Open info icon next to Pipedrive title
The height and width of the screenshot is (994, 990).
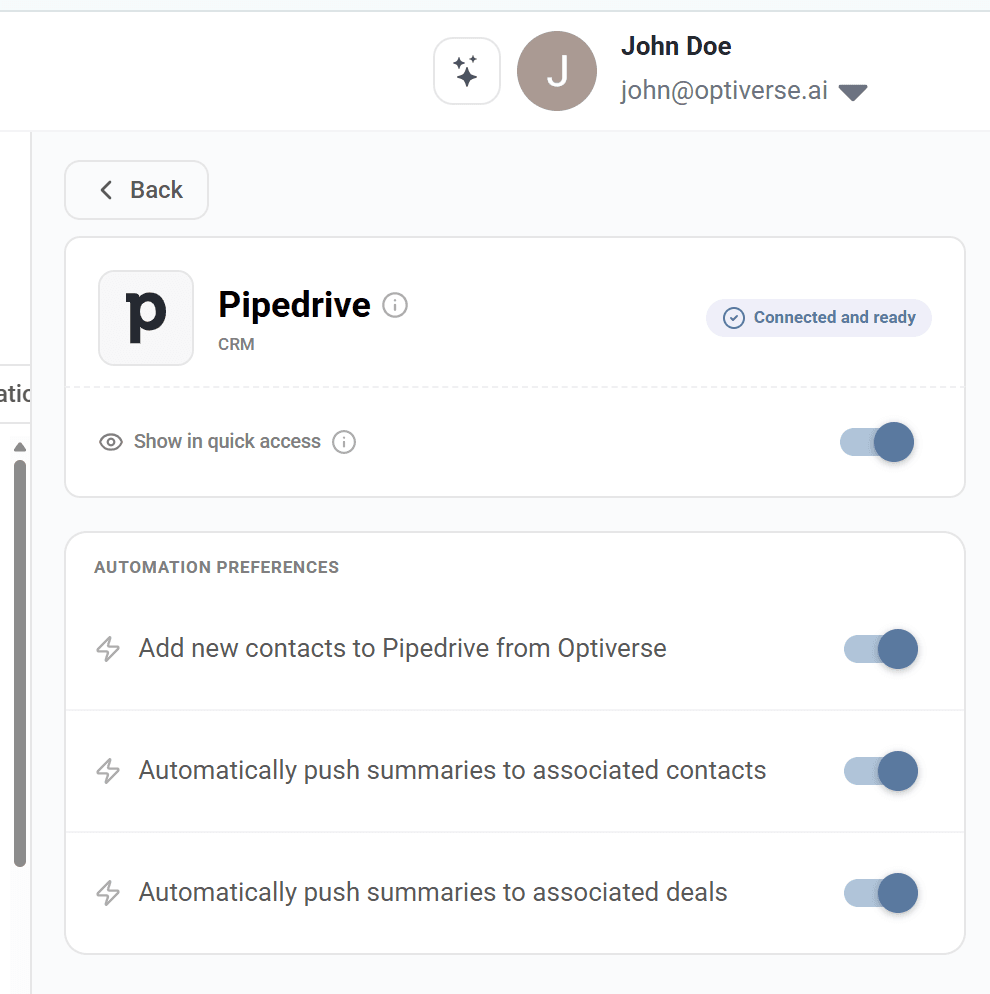click(395, 305)
